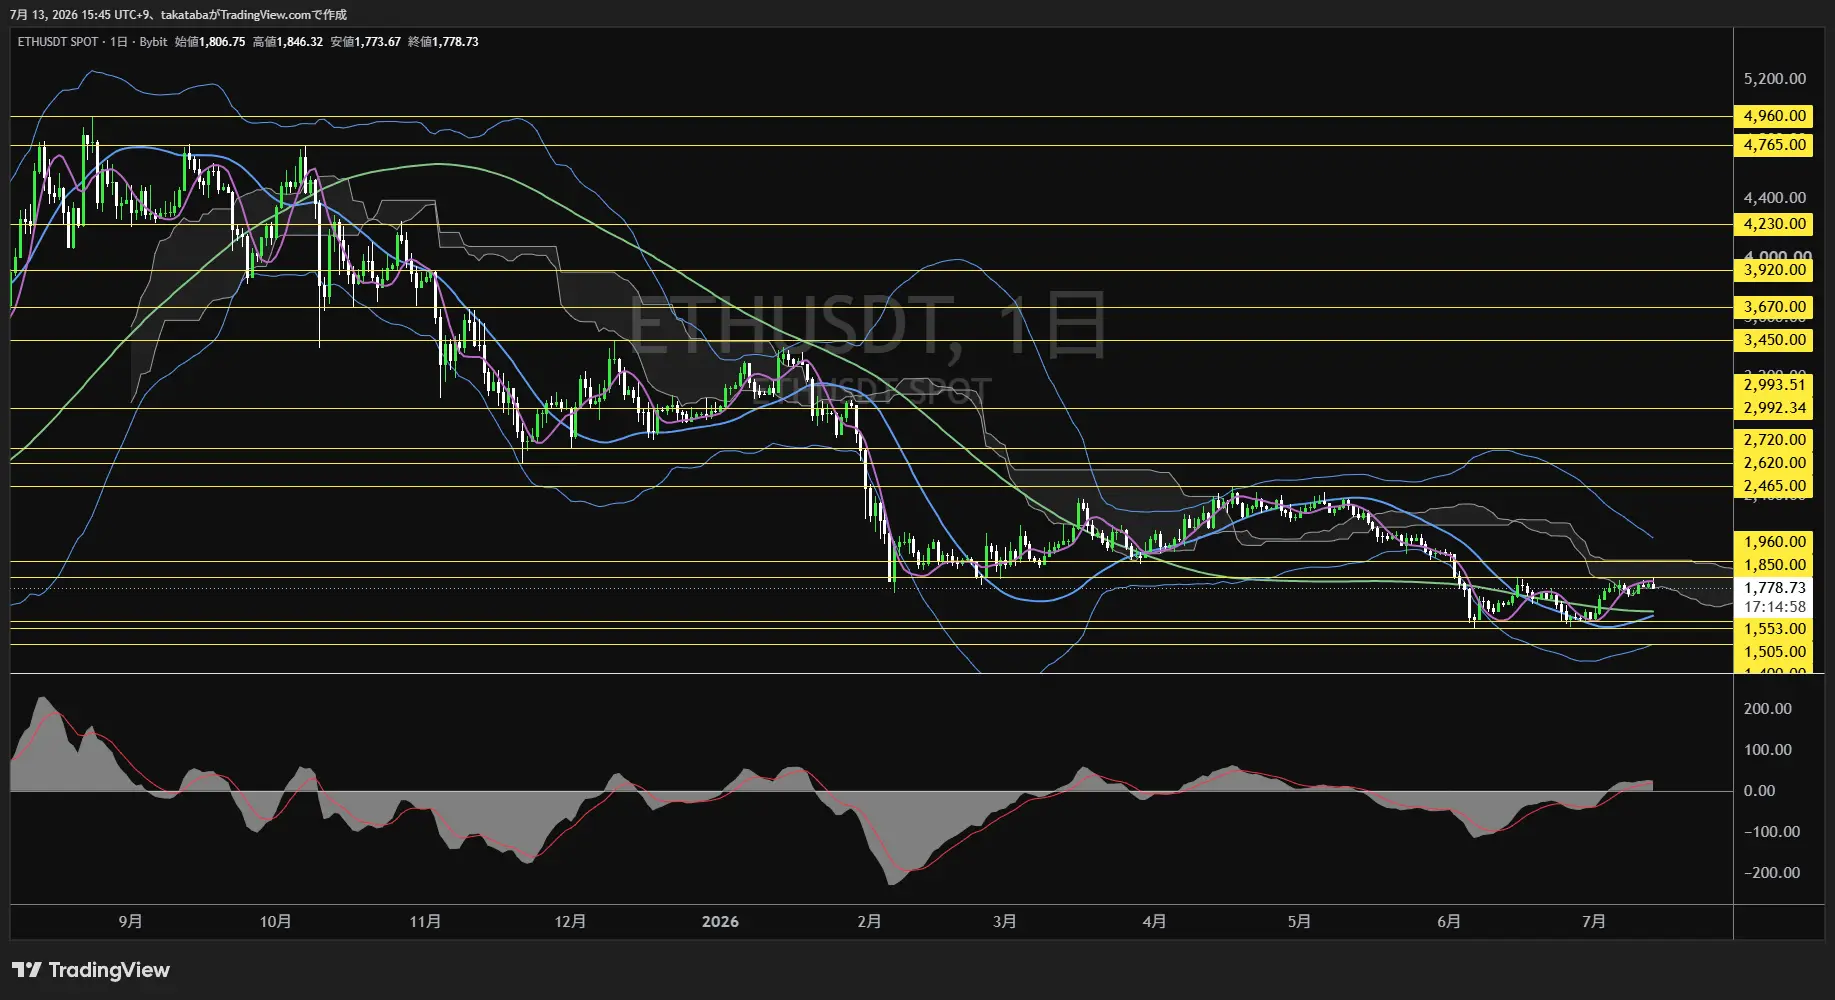The height and width of the screenshot is (1000, 1835).
Task: Click the 2月 time axis label
Action: tap(869, 921)
